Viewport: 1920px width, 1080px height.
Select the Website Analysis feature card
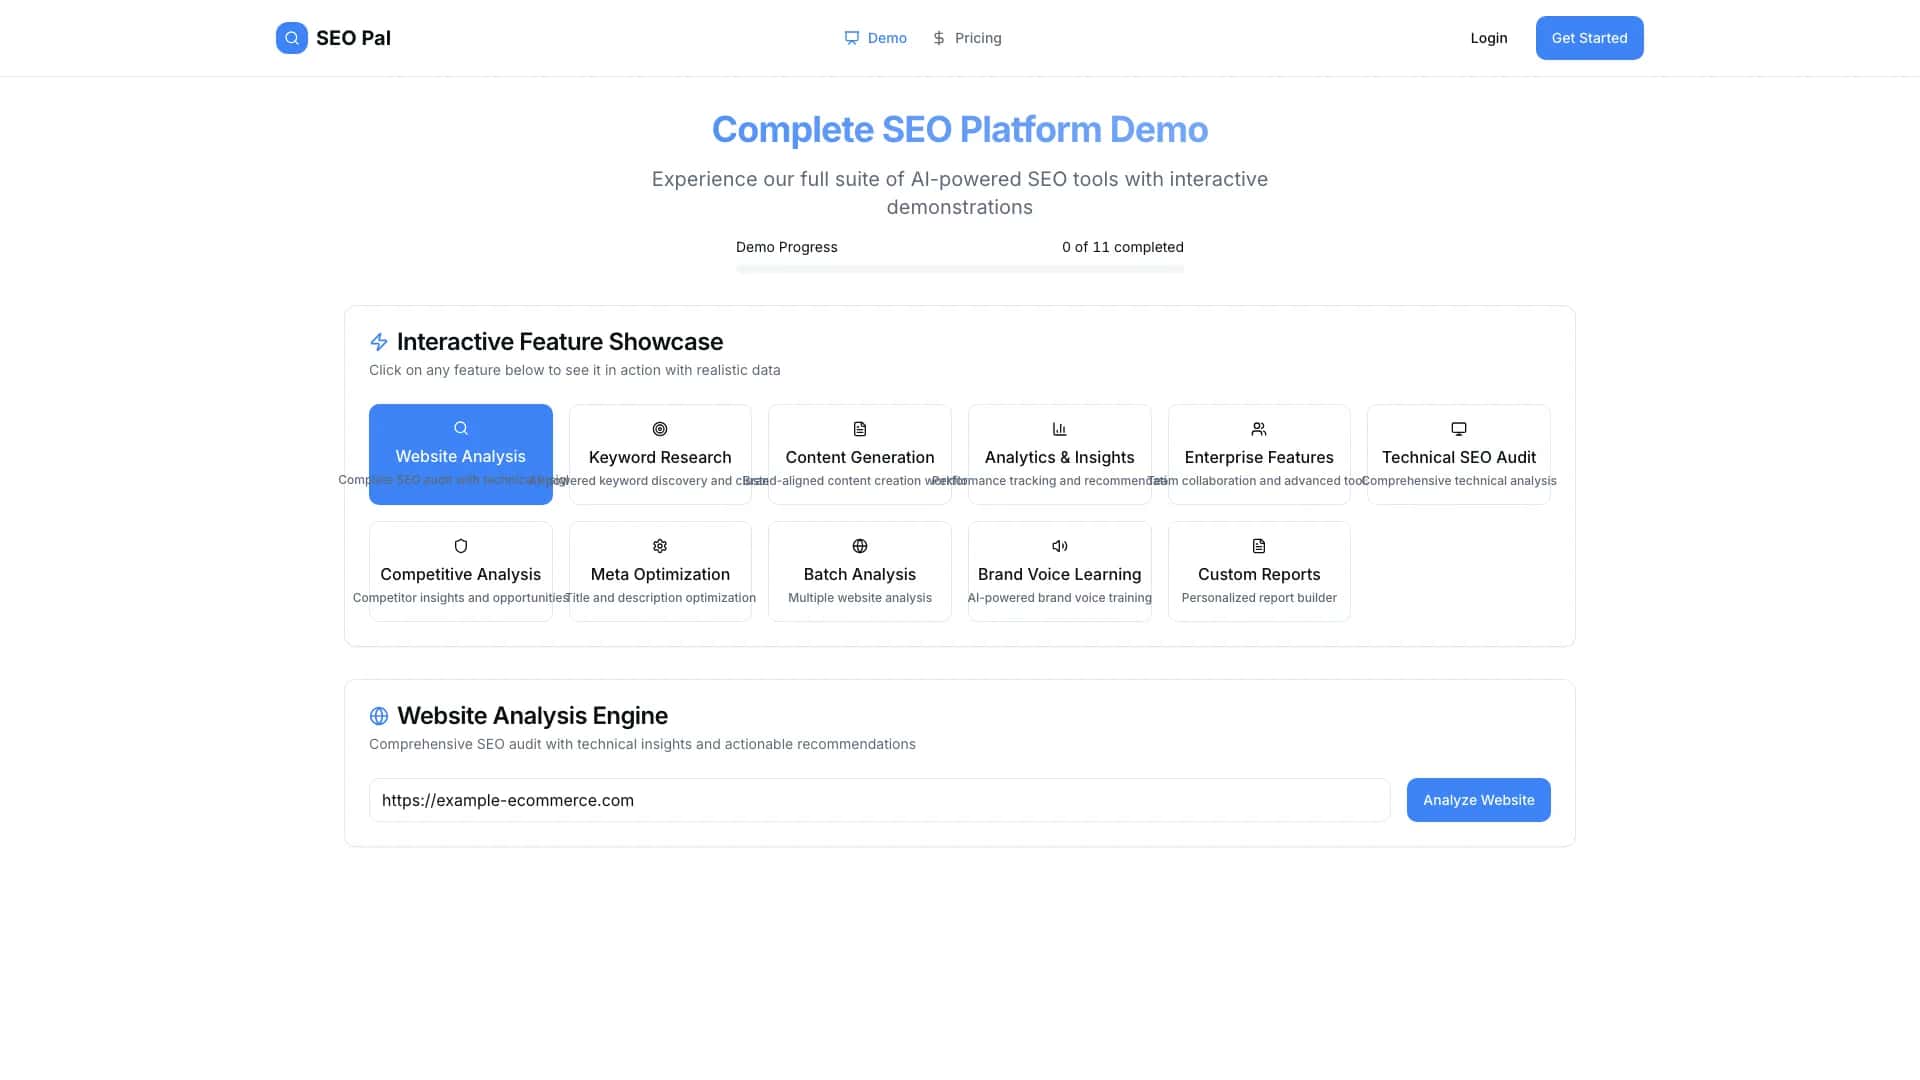460,454
